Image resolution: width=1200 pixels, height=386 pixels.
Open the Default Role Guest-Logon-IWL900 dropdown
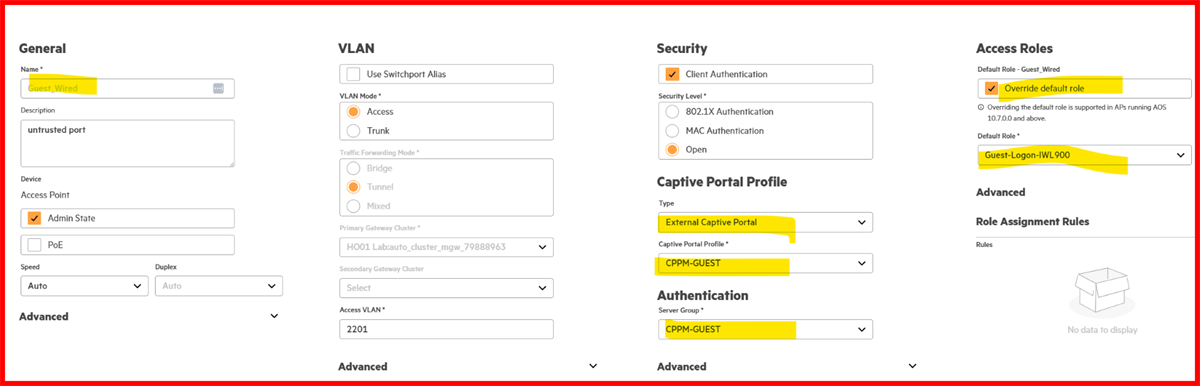tap(1084, 155)
